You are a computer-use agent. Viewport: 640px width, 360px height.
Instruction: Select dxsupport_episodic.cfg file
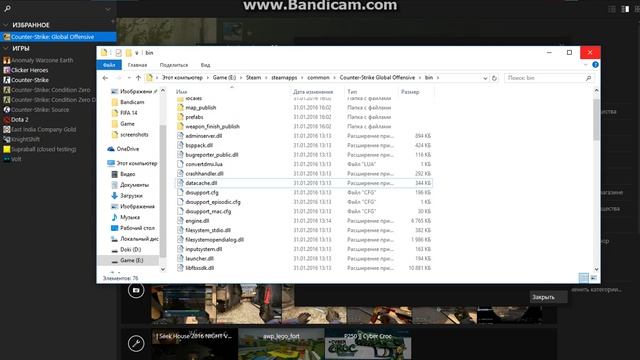click(x=213, y=202)
